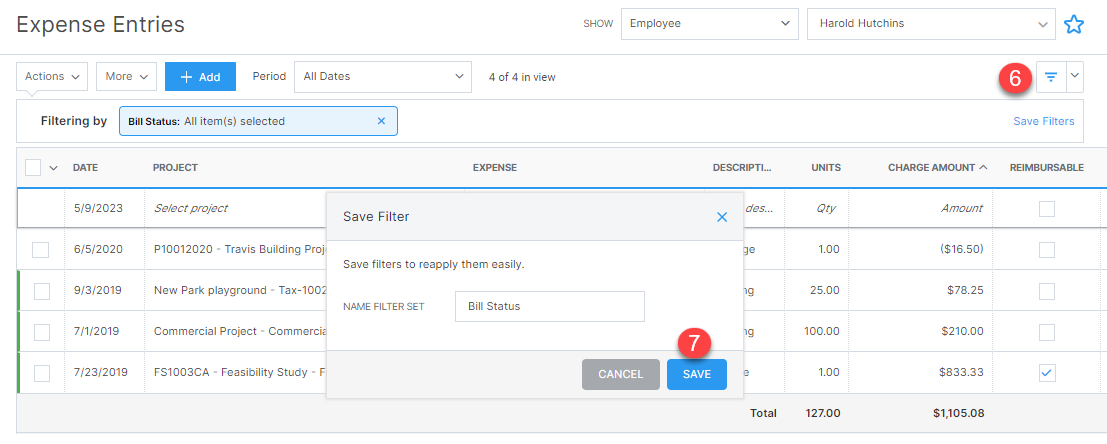
Task: Click the Select project field
Action: [x=191, y=208]
